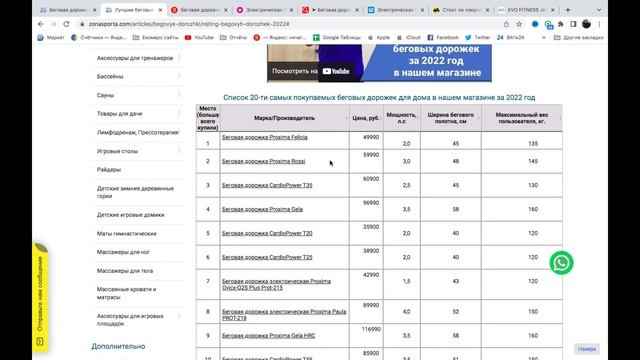Image resolution: width=640 pixels, height=360 pixels.
Task: Open the Отчёты bookmark folder
Action: (x=233, y=38)
